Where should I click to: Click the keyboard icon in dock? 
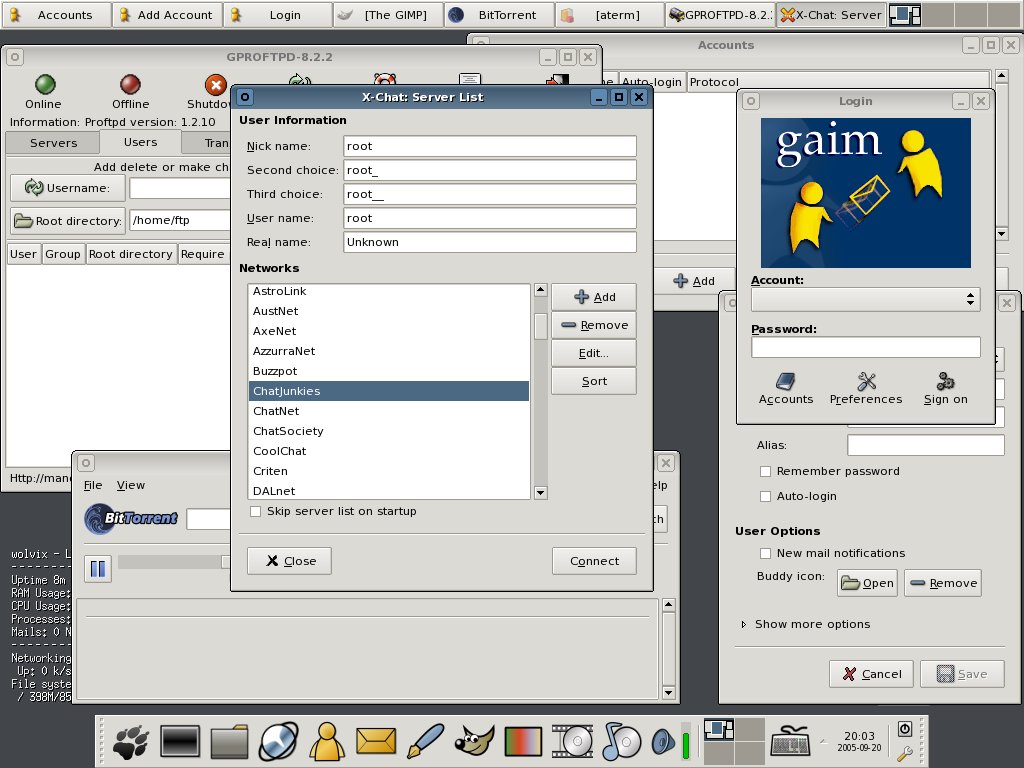click(790, 741)
